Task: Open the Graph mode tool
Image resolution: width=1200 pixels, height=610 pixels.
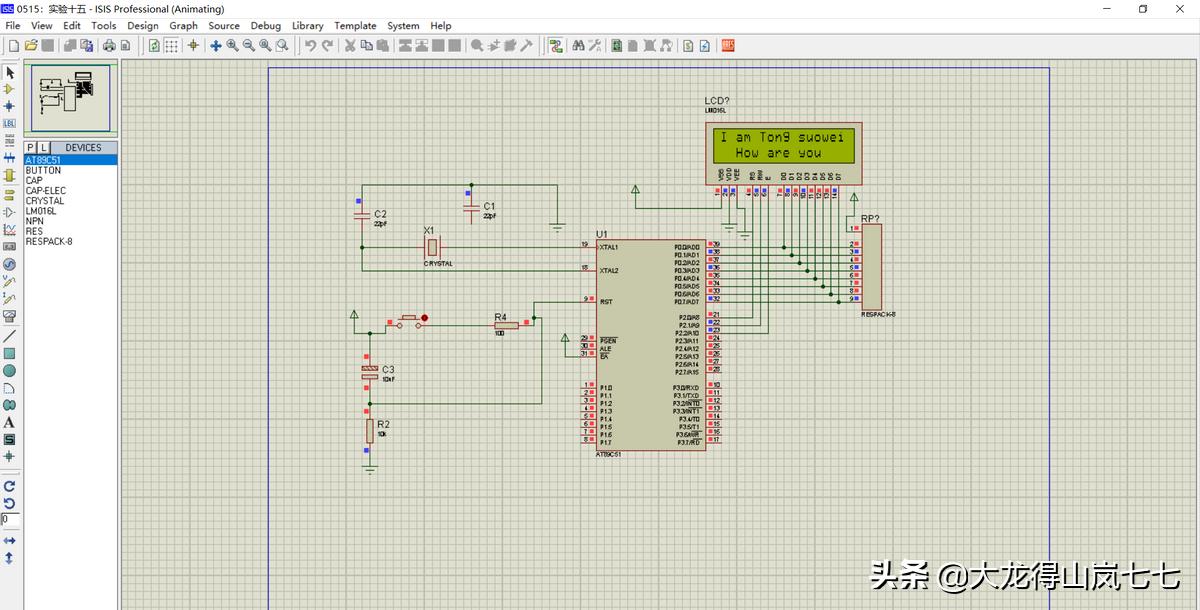Action: point(9,229)
